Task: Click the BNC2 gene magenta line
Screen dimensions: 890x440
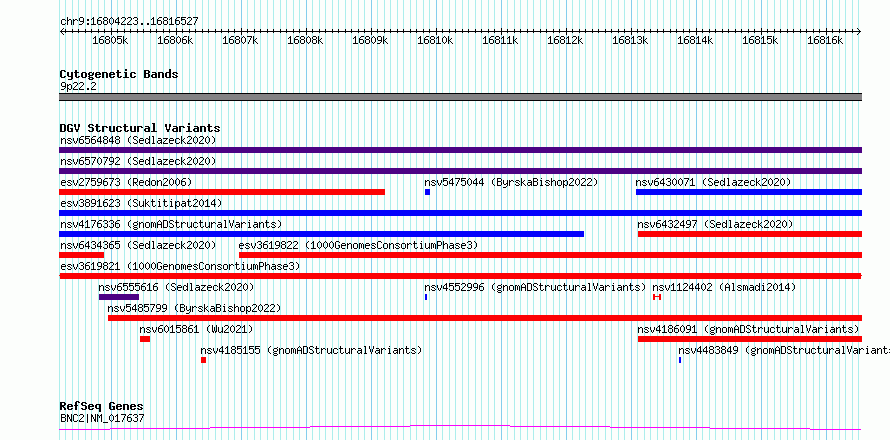Action: click(x=460, y=427)
